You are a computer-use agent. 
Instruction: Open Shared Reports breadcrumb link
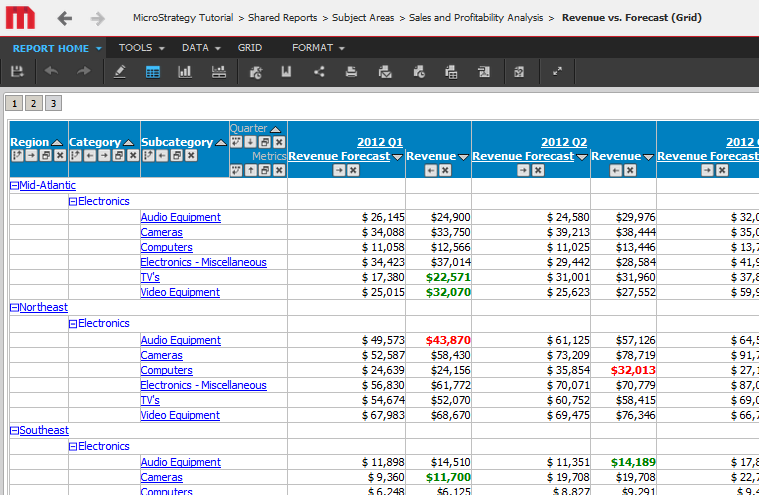tap(283, 18)
